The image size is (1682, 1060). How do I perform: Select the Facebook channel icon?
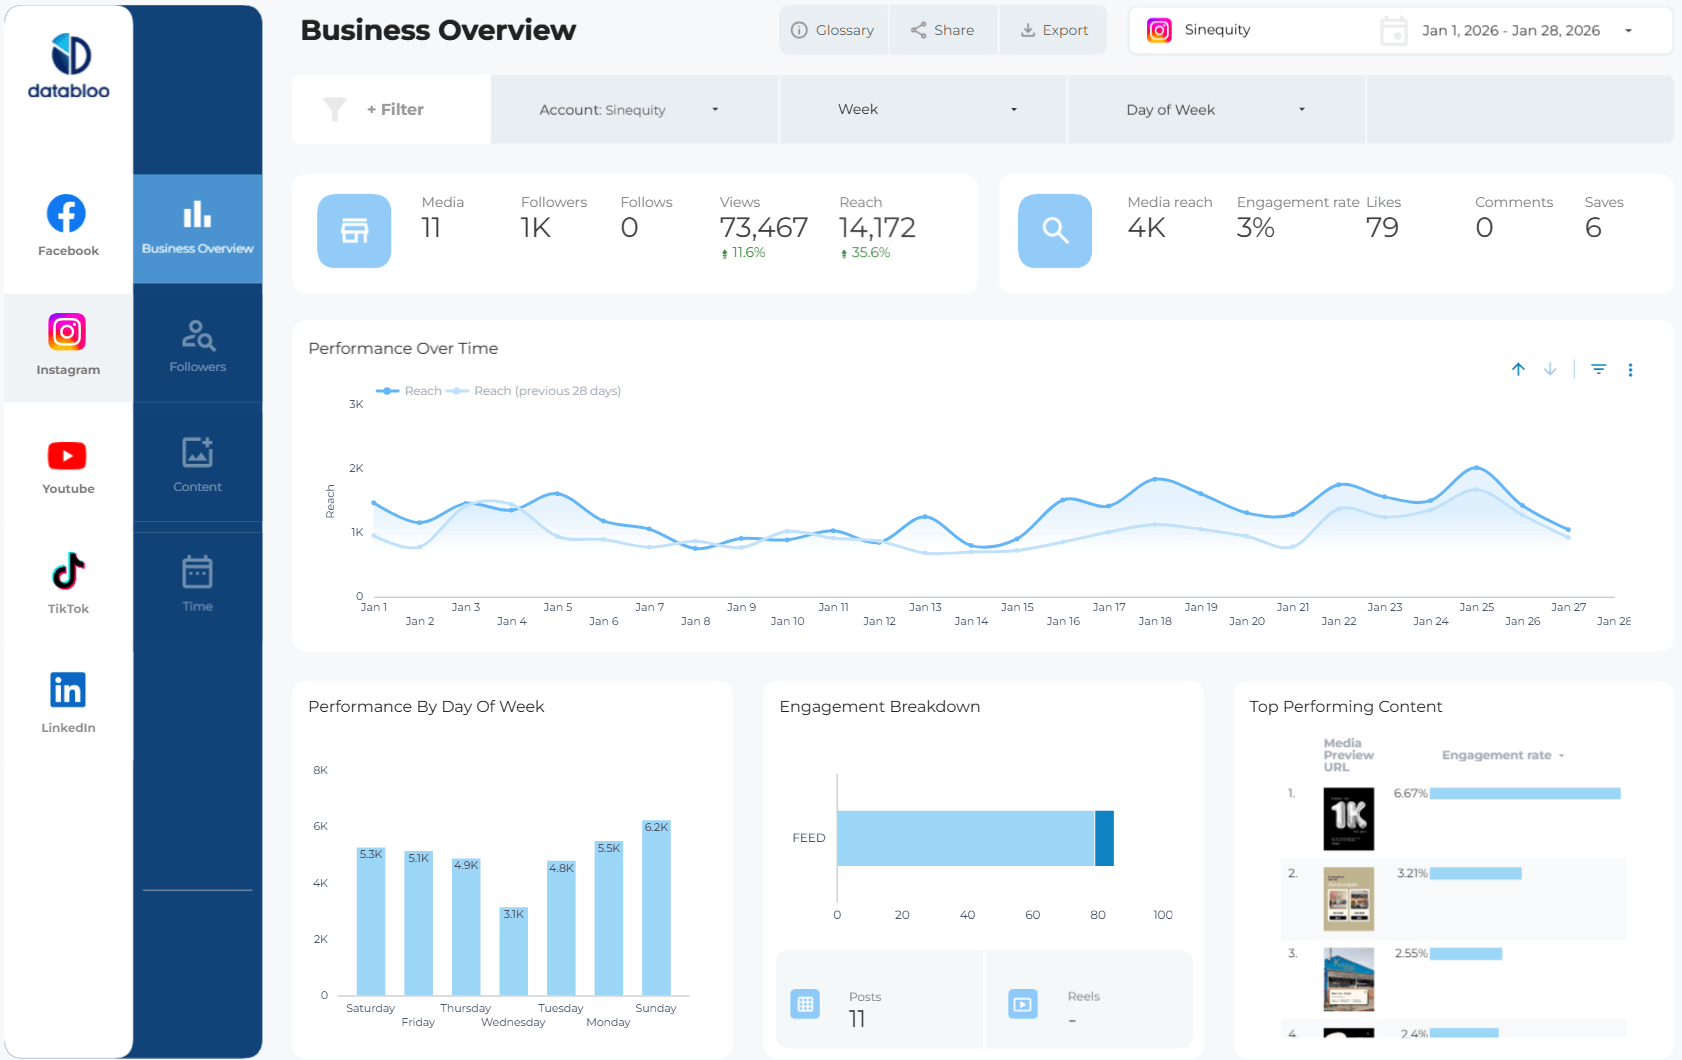pyautogui.click(x=66, y=224)
